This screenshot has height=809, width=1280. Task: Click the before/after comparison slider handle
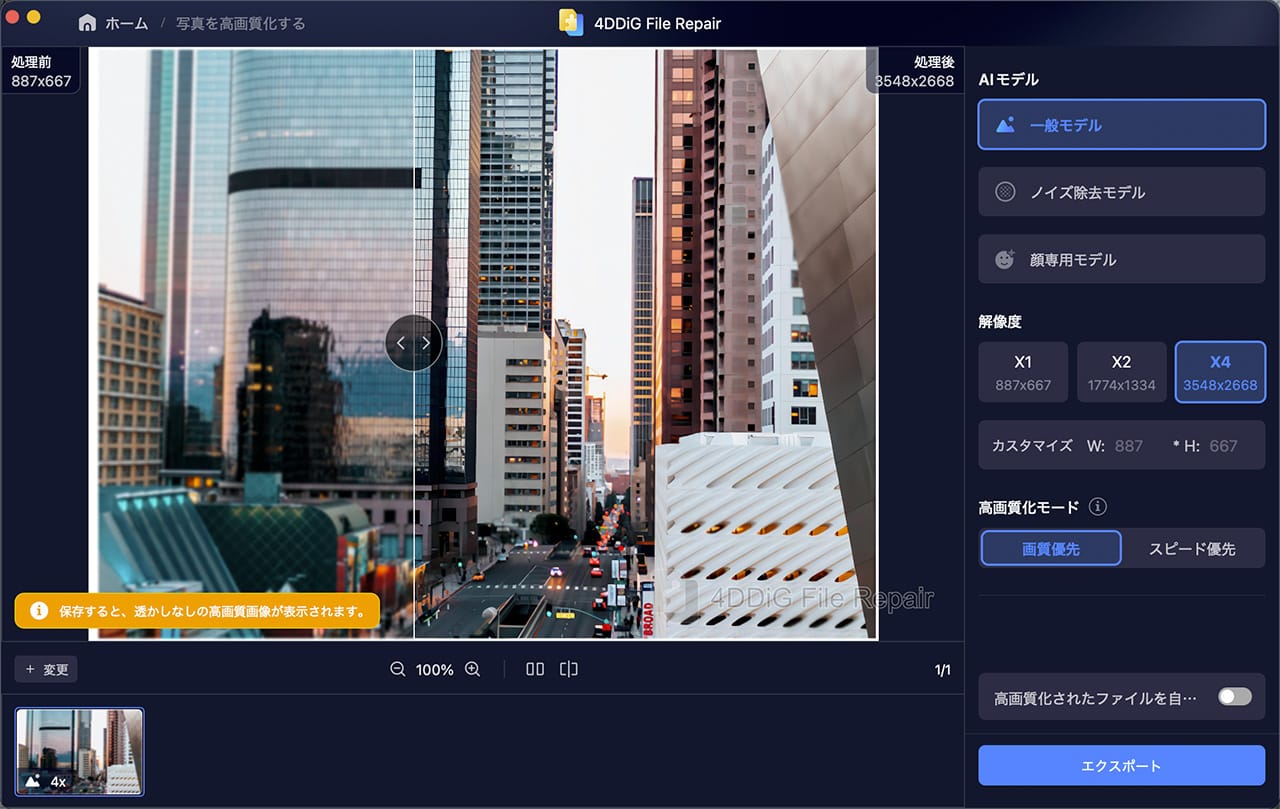coord(413,343)
